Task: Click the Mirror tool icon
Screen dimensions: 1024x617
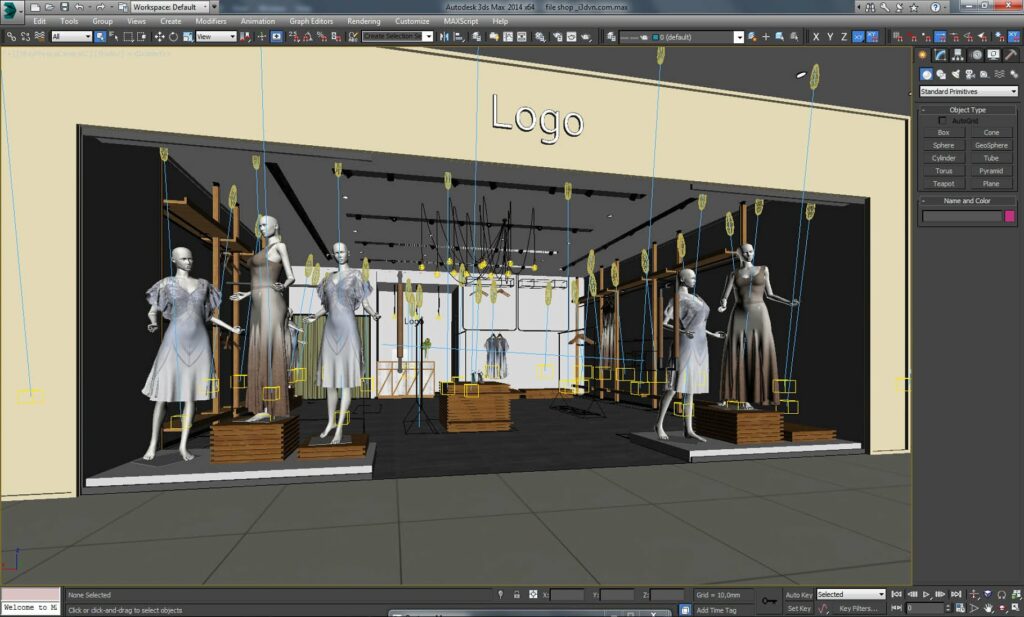Action: [x=444, y=37]
